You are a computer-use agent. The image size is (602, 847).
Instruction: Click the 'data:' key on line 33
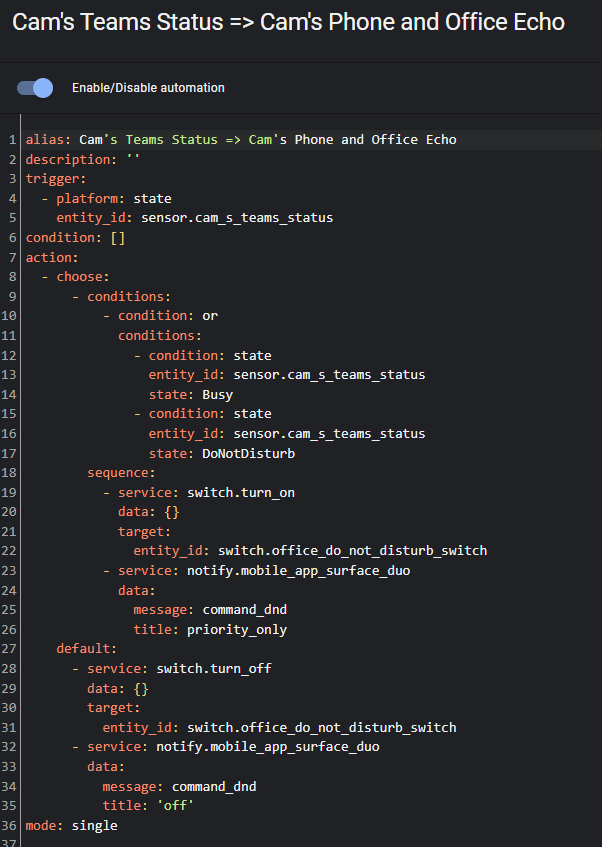106,767
